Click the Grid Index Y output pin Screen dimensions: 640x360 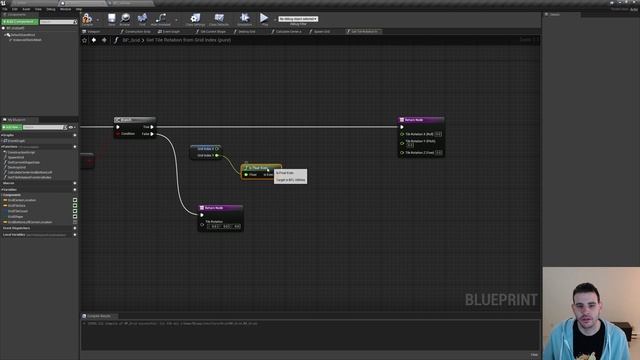coord(217,156)
